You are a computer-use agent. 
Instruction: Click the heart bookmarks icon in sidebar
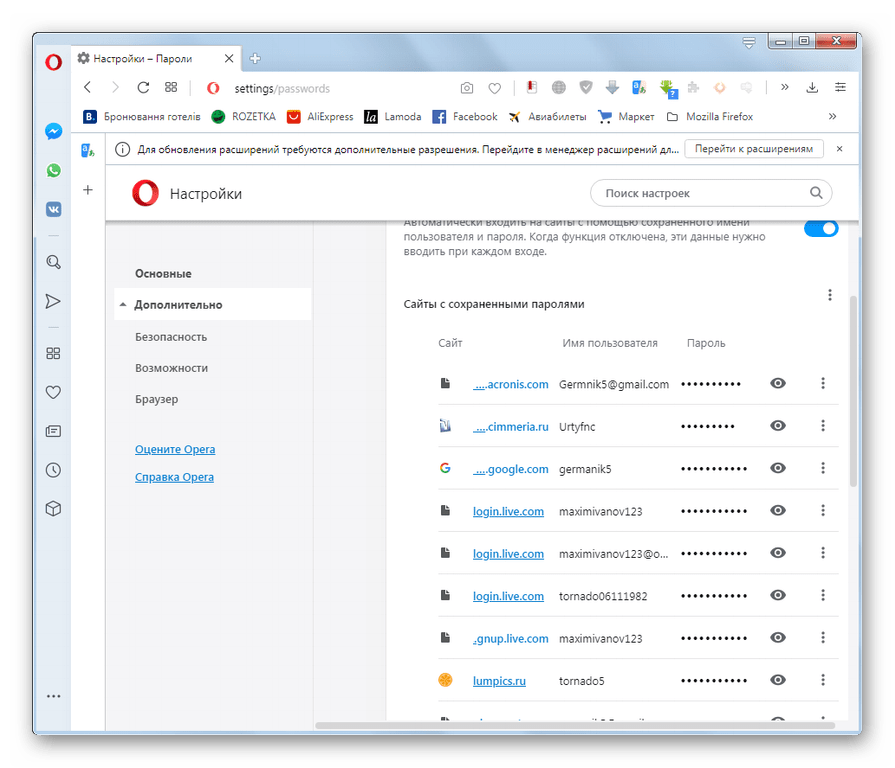point(53,393)
